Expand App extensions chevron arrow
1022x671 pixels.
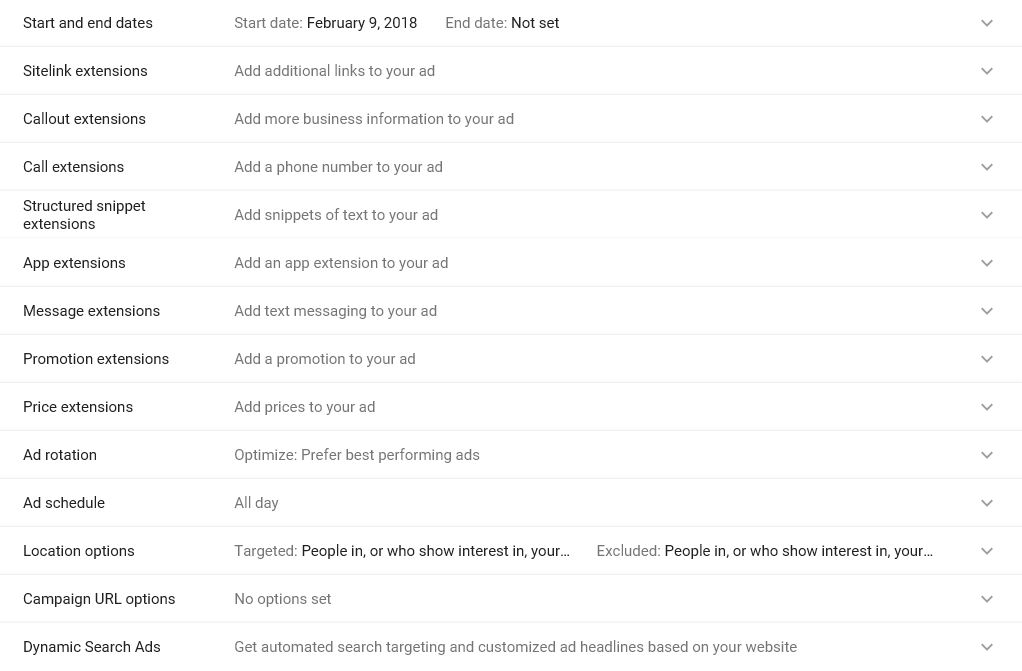[986, 263]
